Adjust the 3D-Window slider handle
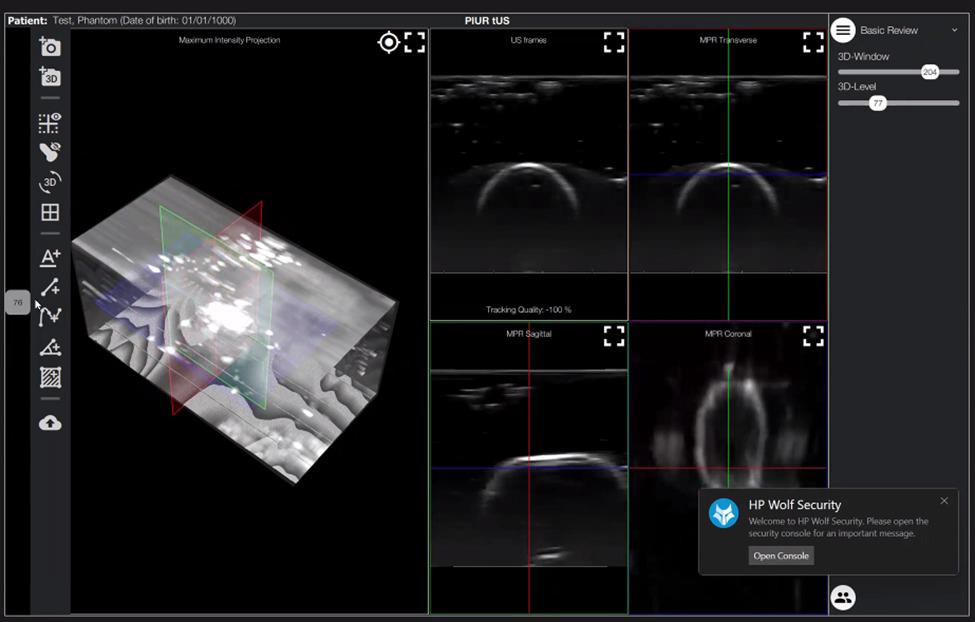Viewport: 975px width, 622px height. tap(930, 72)
